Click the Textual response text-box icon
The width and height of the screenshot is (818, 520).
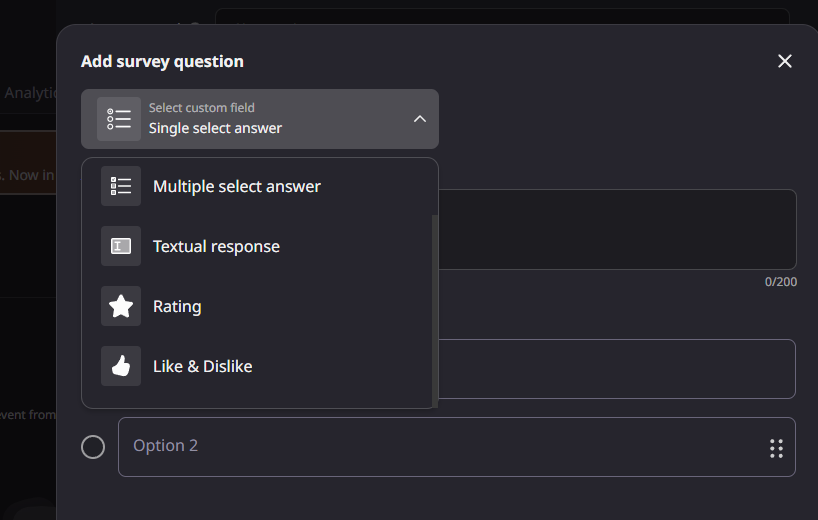(121, 246)
